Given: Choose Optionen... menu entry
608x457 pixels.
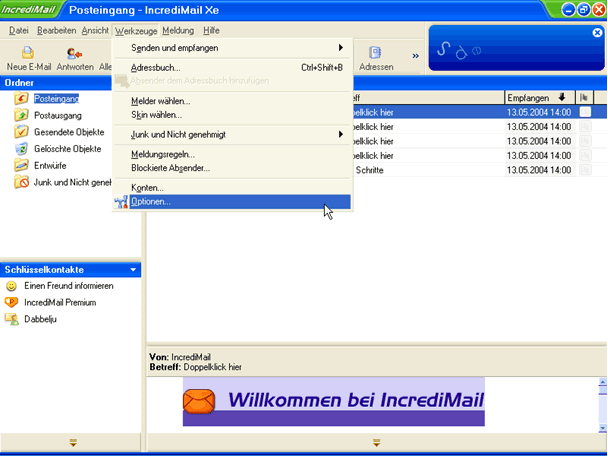Looking at the screenshot, I should tap(232, 202).
